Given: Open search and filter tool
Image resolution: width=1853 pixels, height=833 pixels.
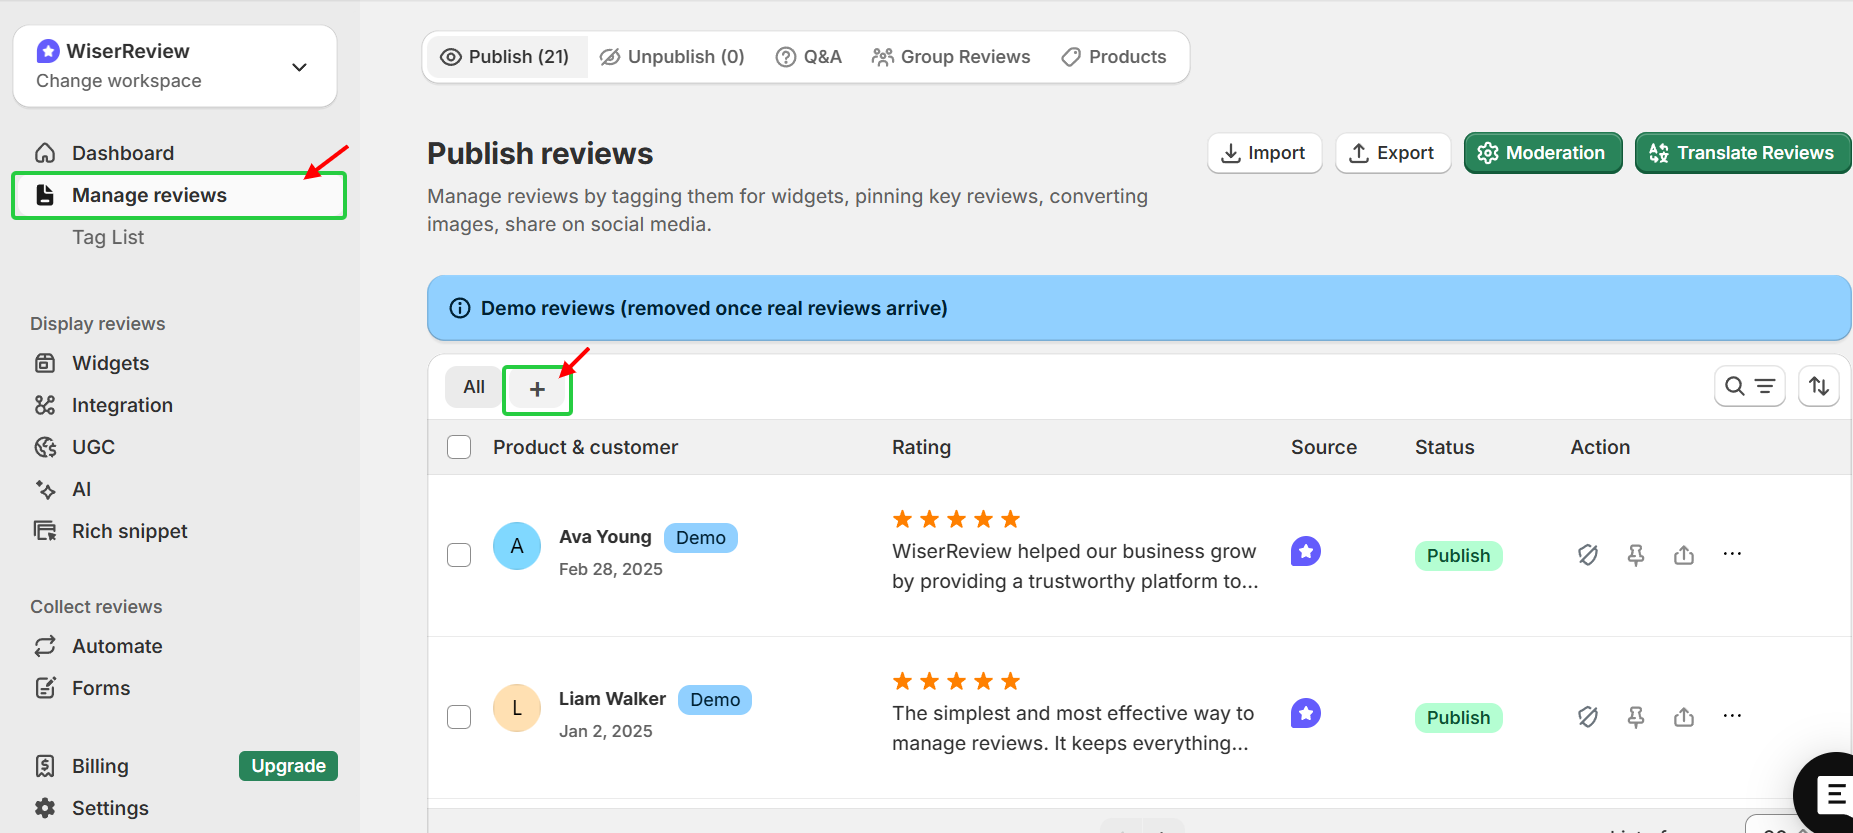Looking at the screenshot, I should (1750, 386).
